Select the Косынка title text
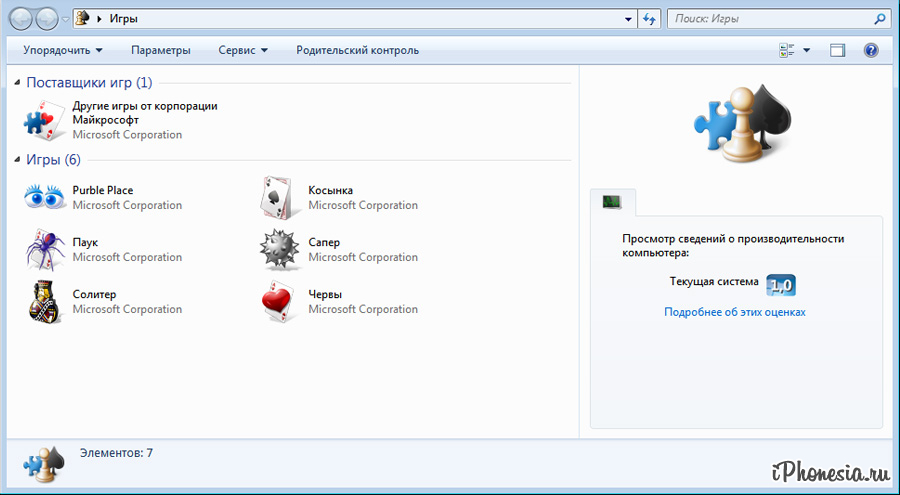This screenshot has height=495, width=900. click(x=331, y=190)
